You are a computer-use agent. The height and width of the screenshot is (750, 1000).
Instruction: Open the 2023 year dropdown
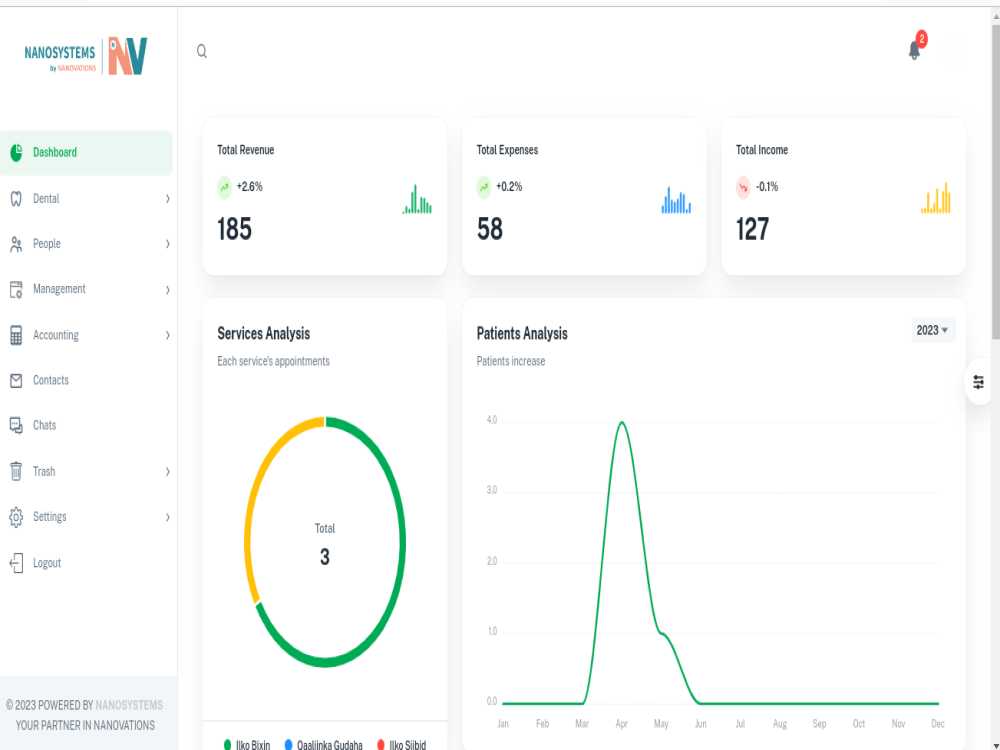pyautogui.click(x=932, y=330)
